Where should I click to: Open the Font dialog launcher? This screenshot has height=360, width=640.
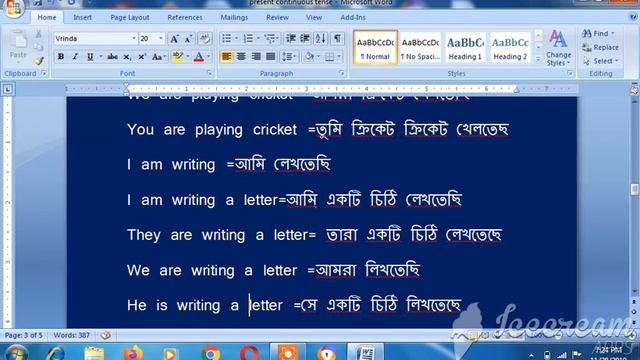pos(209,73)
